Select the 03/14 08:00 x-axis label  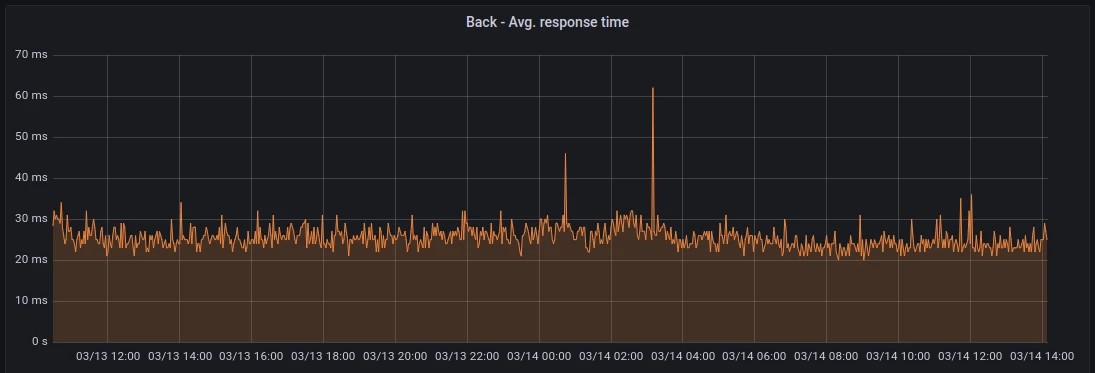point(826,356)
